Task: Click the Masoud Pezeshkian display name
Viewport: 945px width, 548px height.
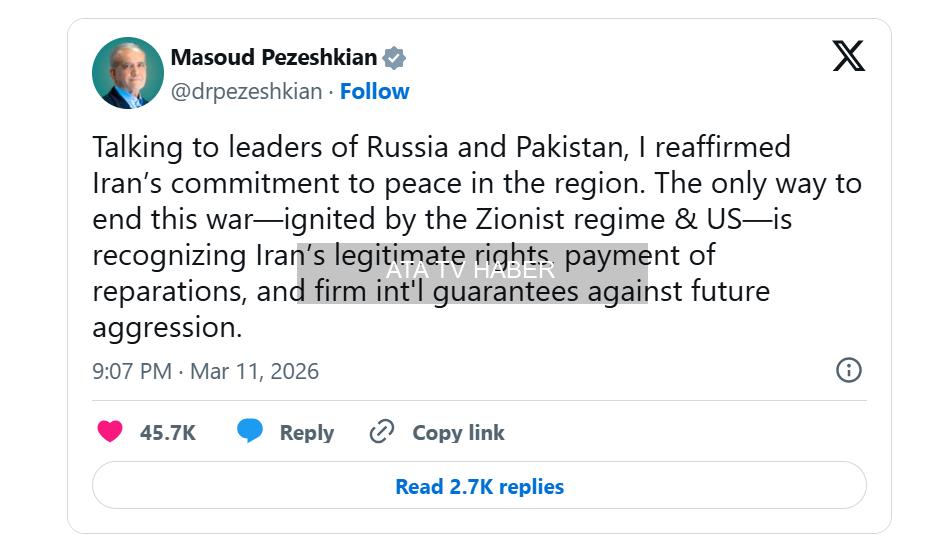Action: 275,57
